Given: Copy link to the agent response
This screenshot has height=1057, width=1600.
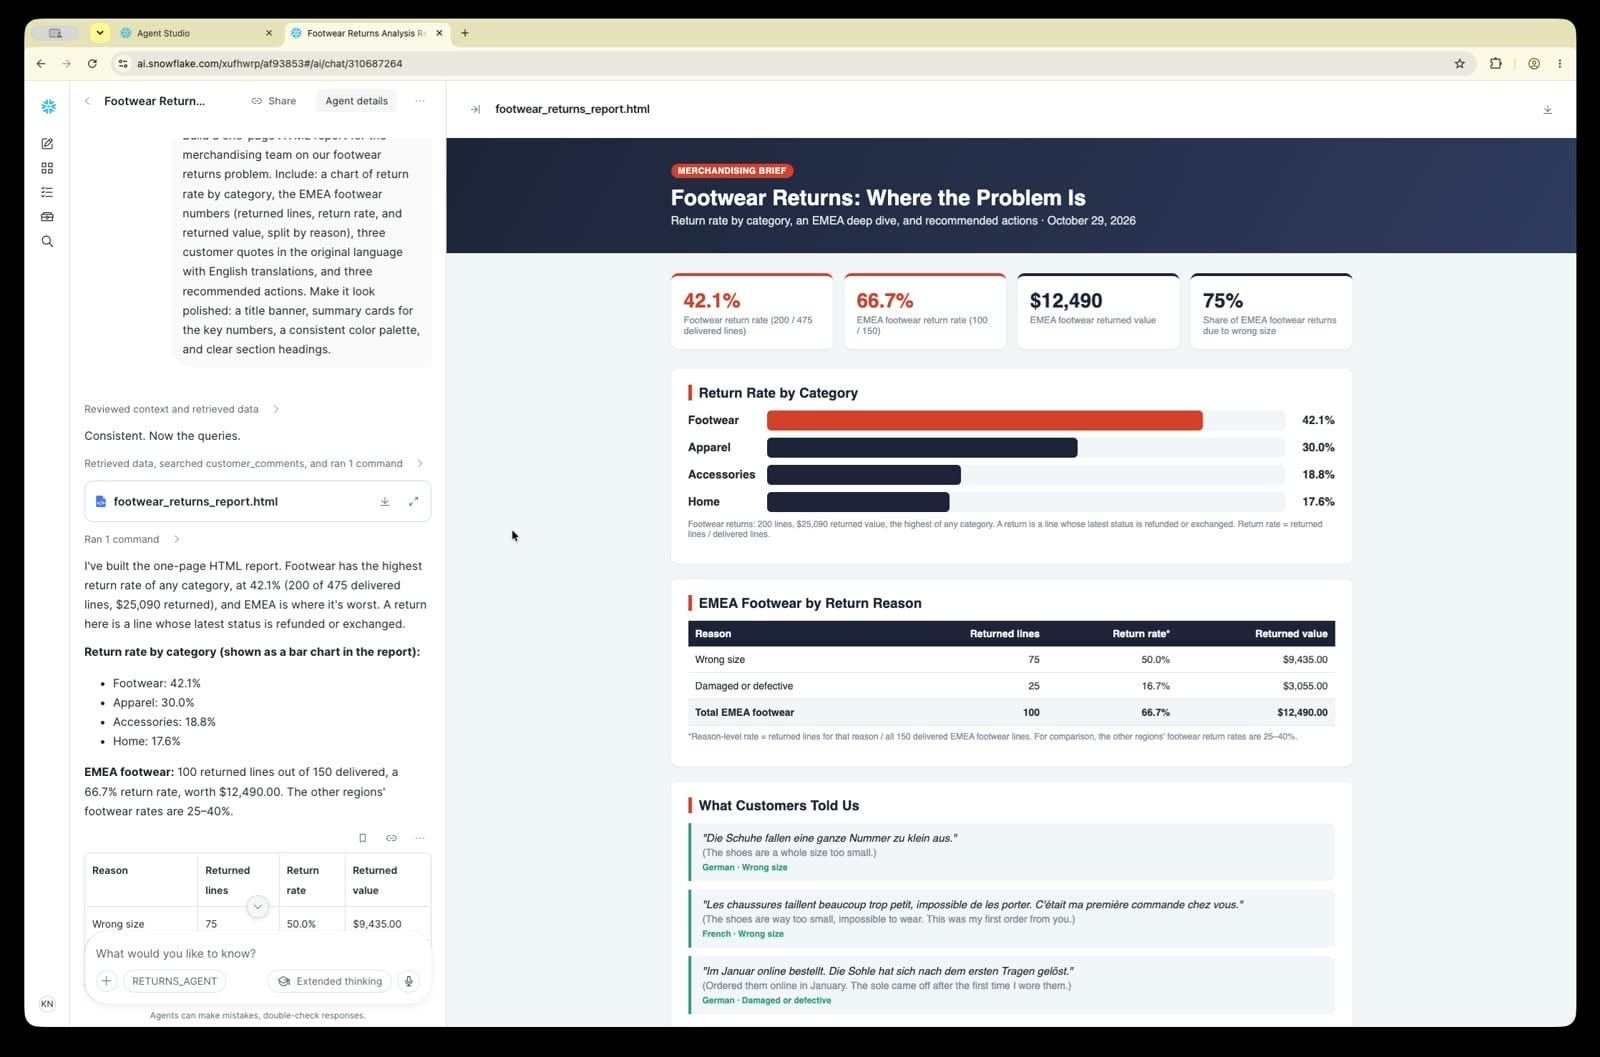Looking at the screenshot, I should (x=391, y=838).
